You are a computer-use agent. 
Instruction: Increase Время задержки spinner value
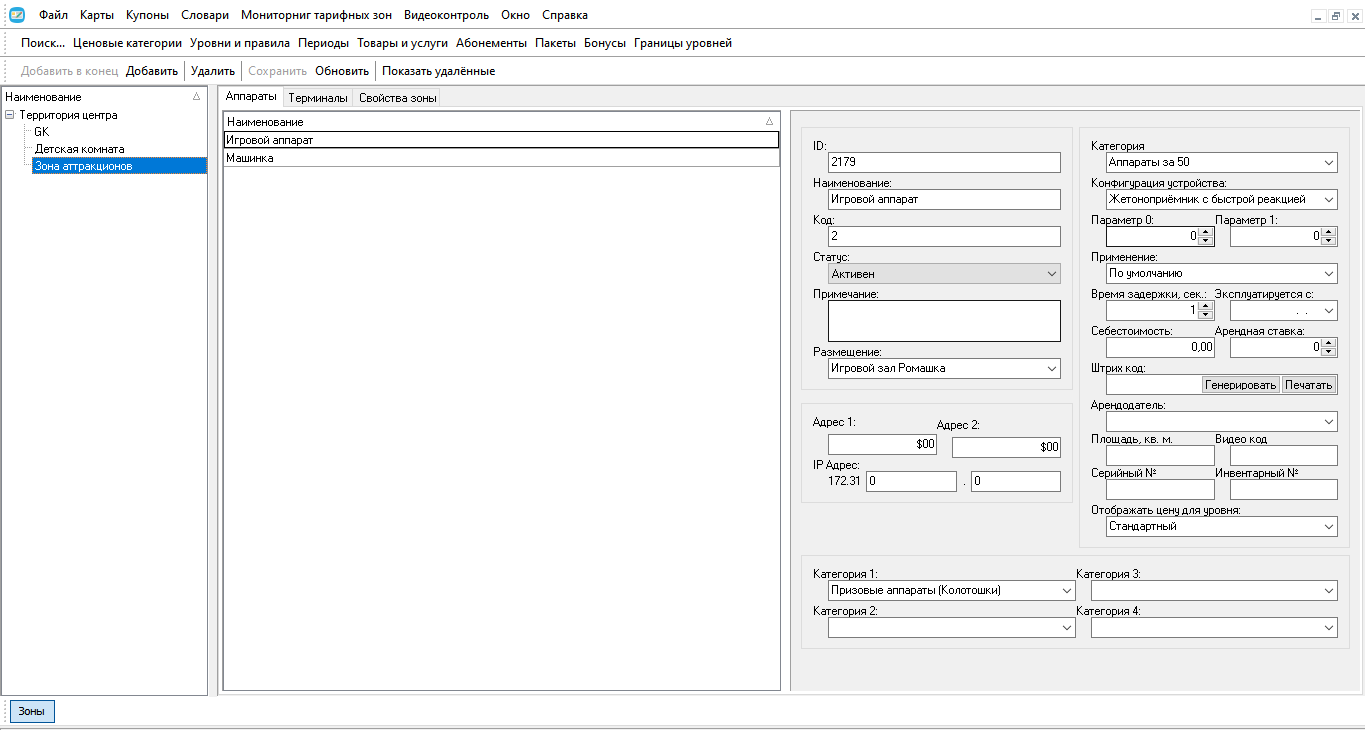1206,306
